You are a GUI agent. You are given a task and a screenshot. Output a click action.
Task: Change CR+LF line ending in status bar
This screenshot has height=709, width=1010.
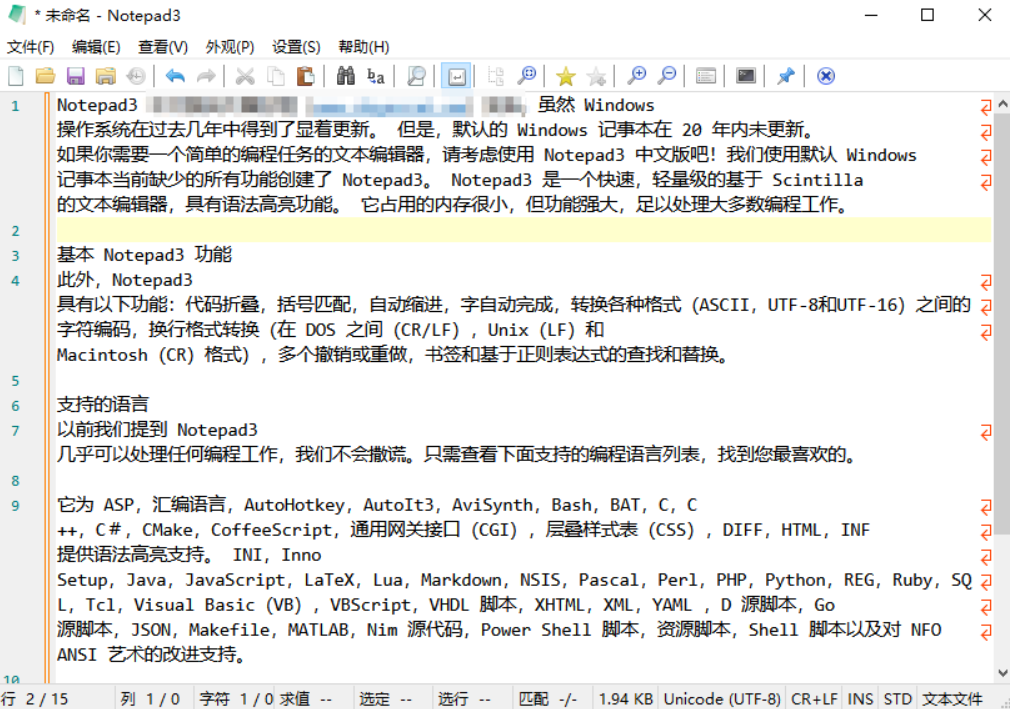coord(814,699)
